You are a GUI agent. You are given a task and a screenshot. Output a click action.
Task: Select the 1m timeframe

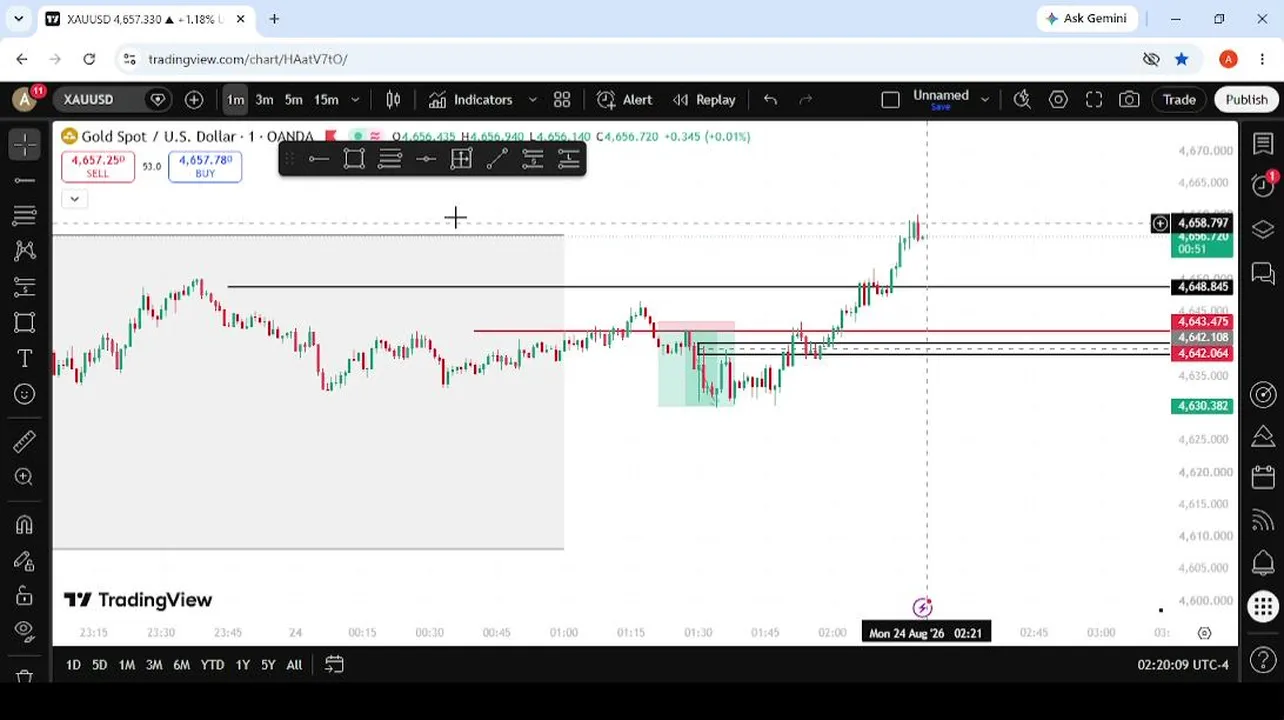pyautogui.click(x=235, y=99)
